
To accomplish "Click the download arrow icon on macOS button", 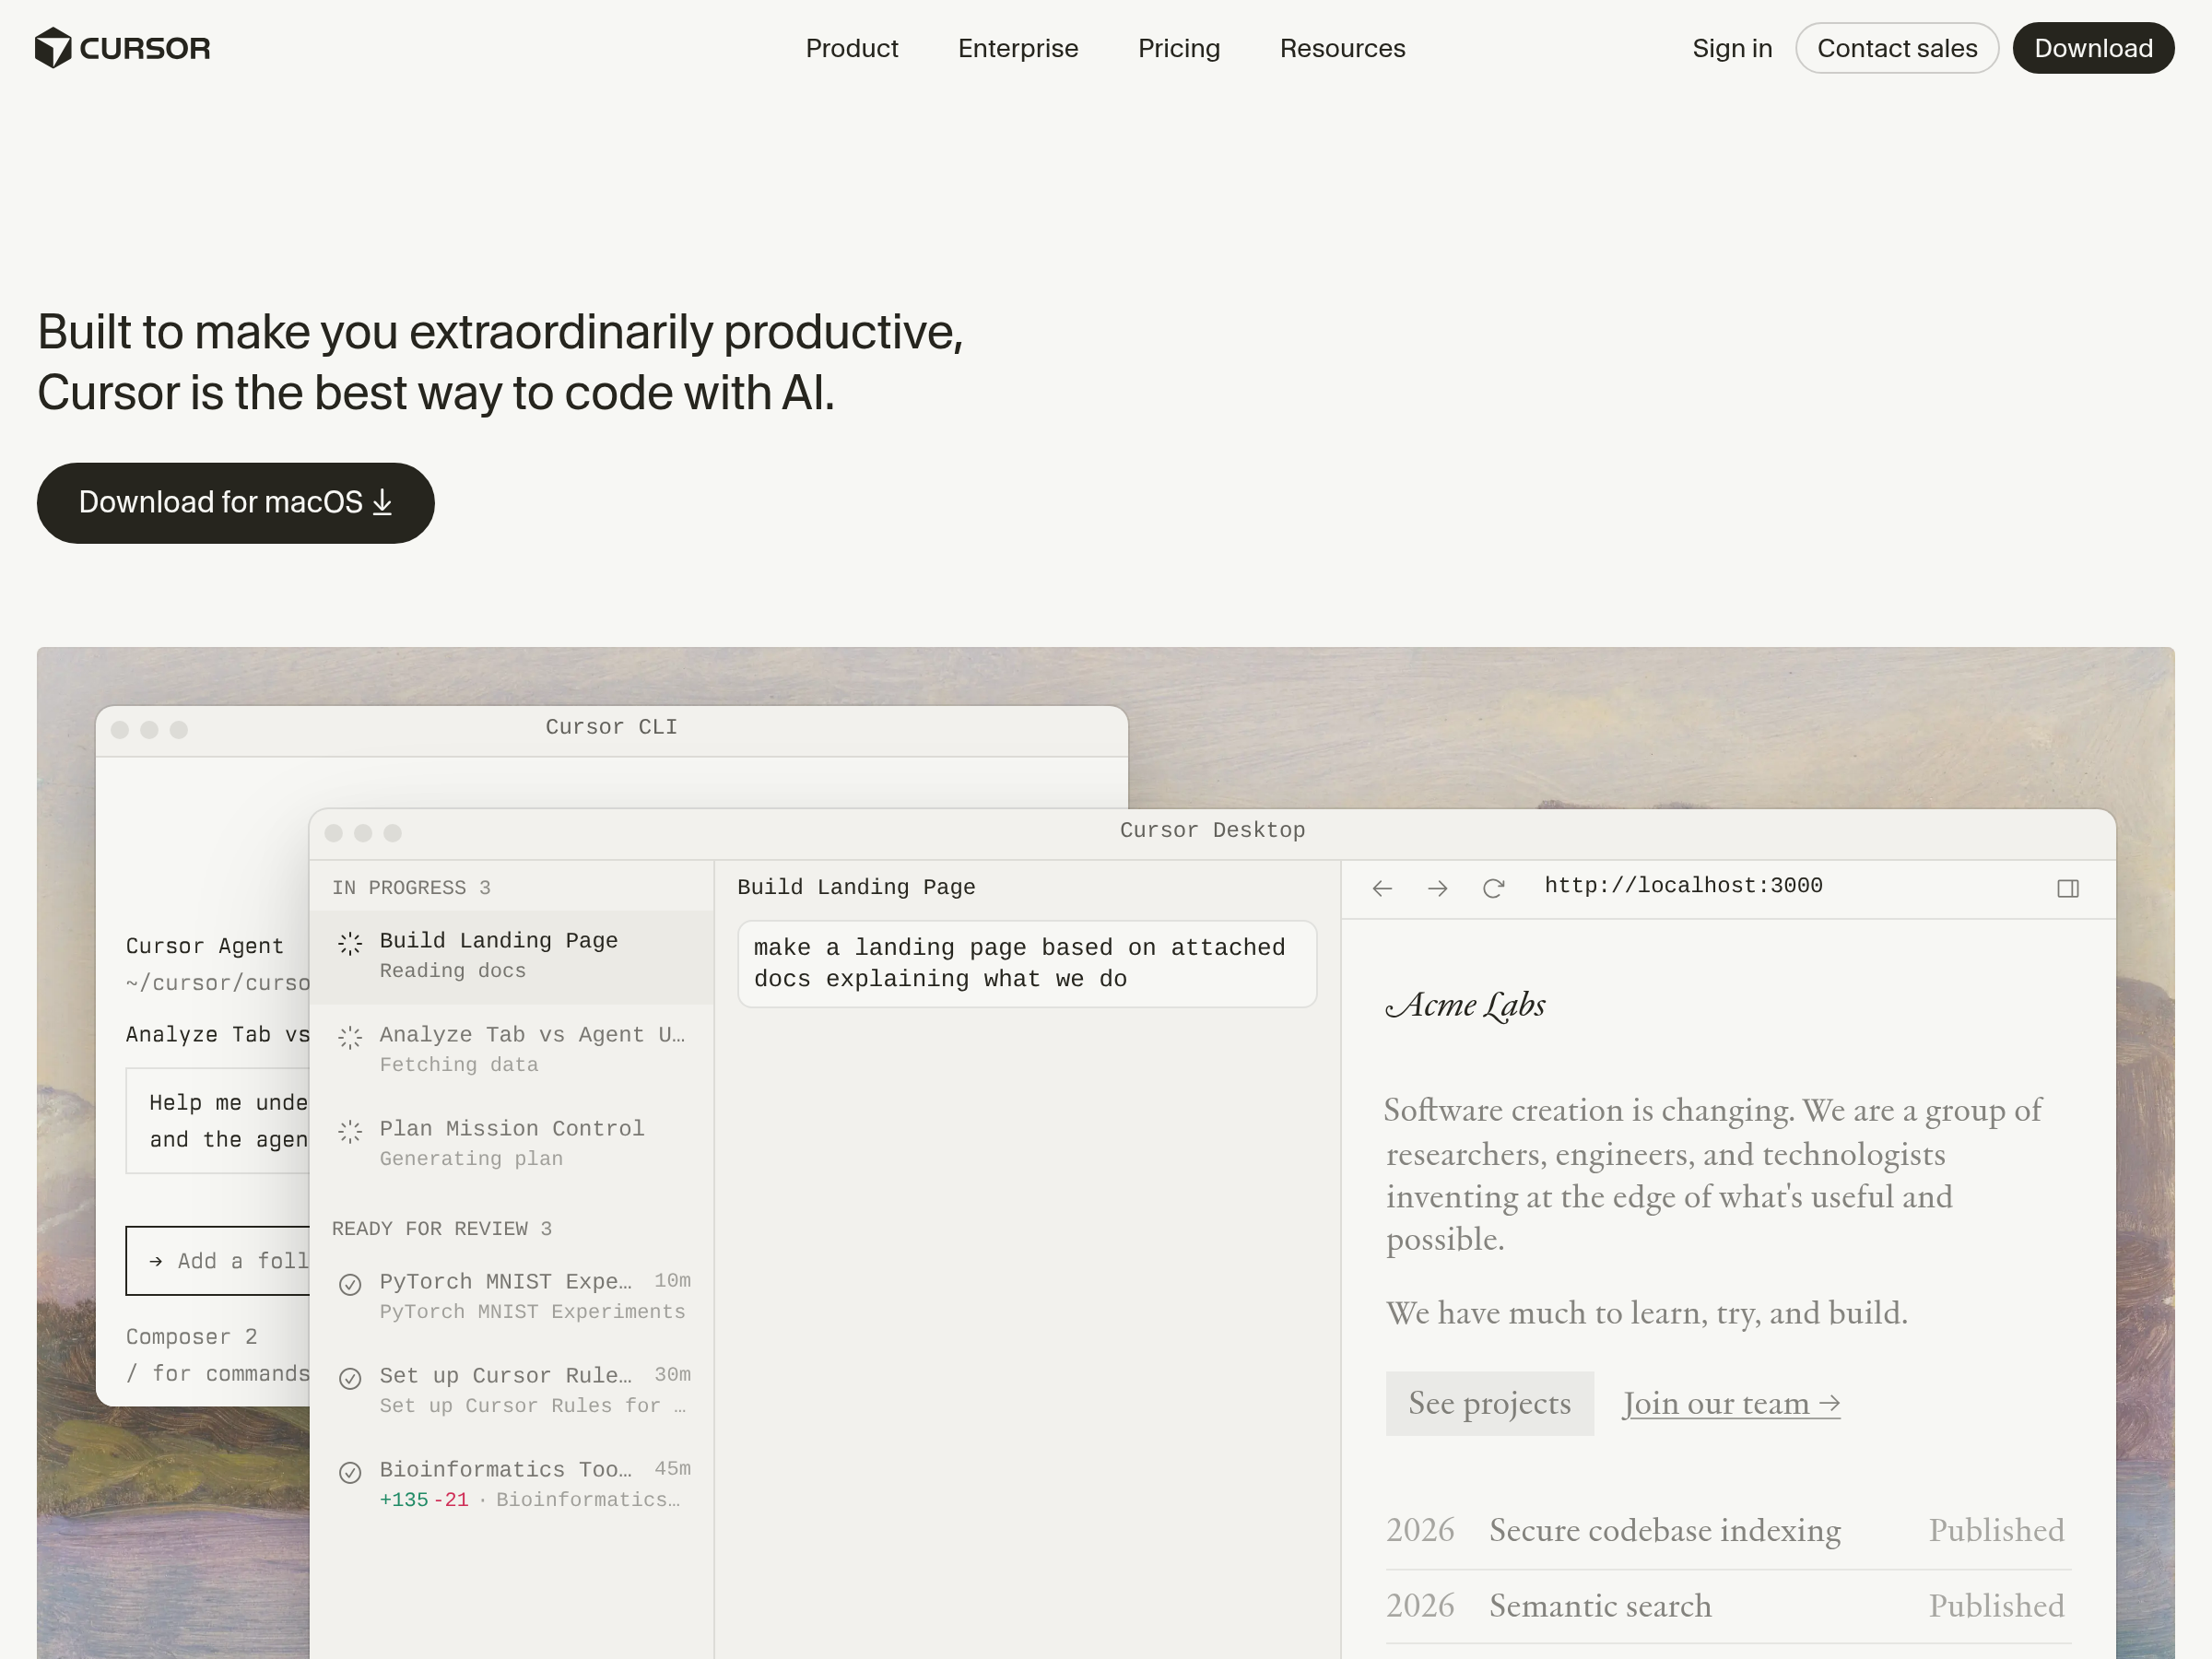I will pyautogui.click(x=382, y=502).
